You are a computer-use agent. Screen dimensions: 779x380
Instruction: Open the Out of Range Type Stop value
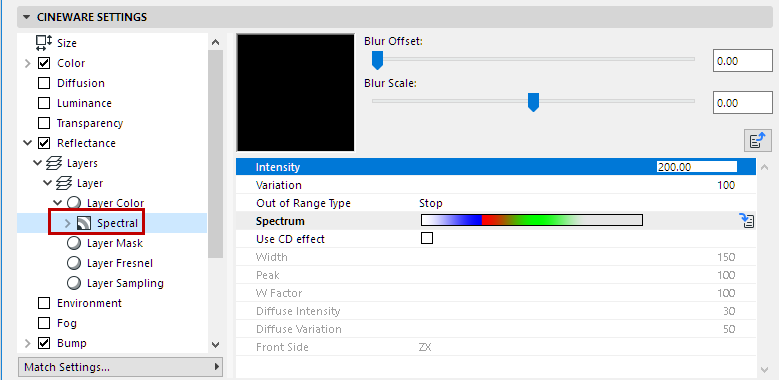coord(431,203)
